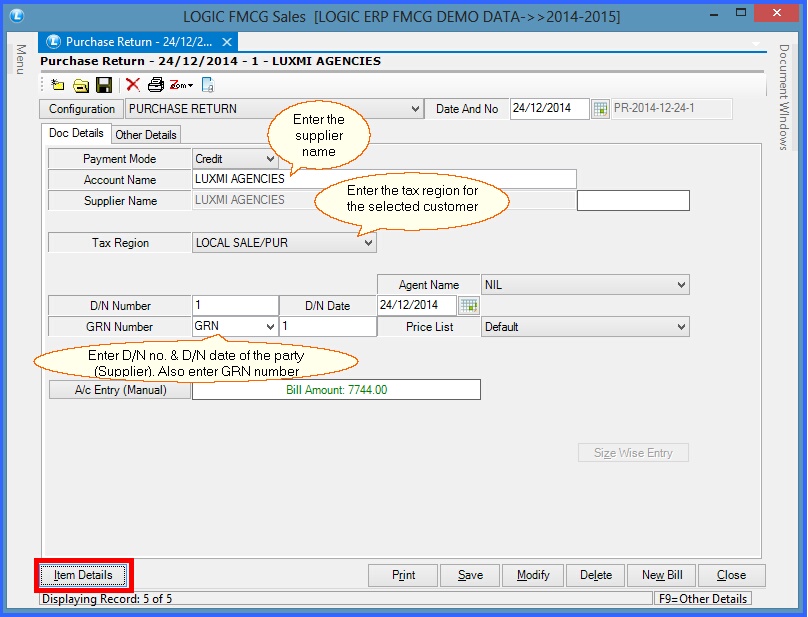Viewport: 808px width, 617px height.
Task: Click the New Bill button
Action: [661, 575]
